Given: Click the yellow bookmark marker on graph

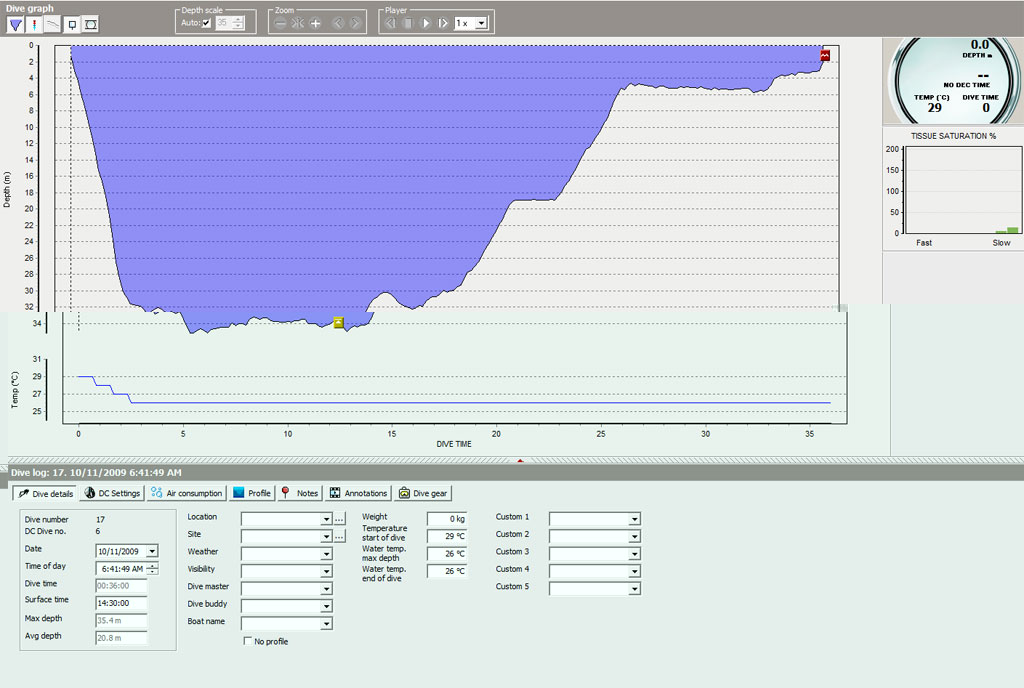Looking at the screenshot, I should pyautogui.click(x=339, y=322).
